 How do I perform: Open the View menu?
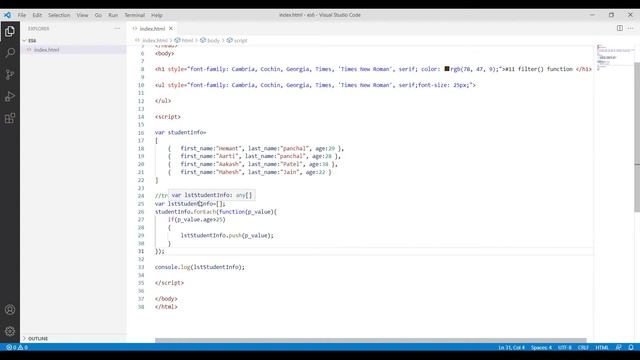(82, 15)
